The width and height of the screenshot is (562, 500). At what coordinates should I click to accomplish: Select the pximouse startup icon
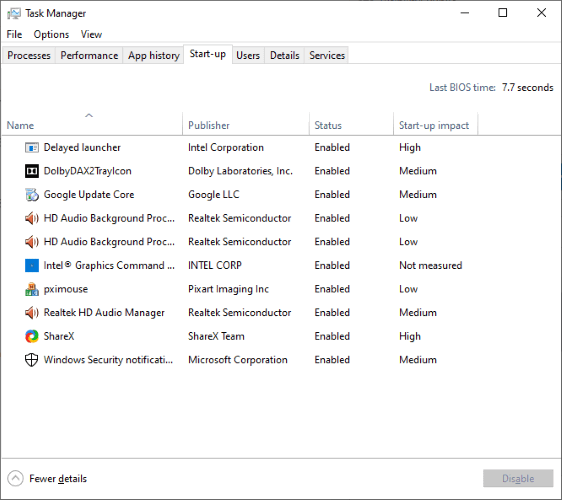coord(32,289)
